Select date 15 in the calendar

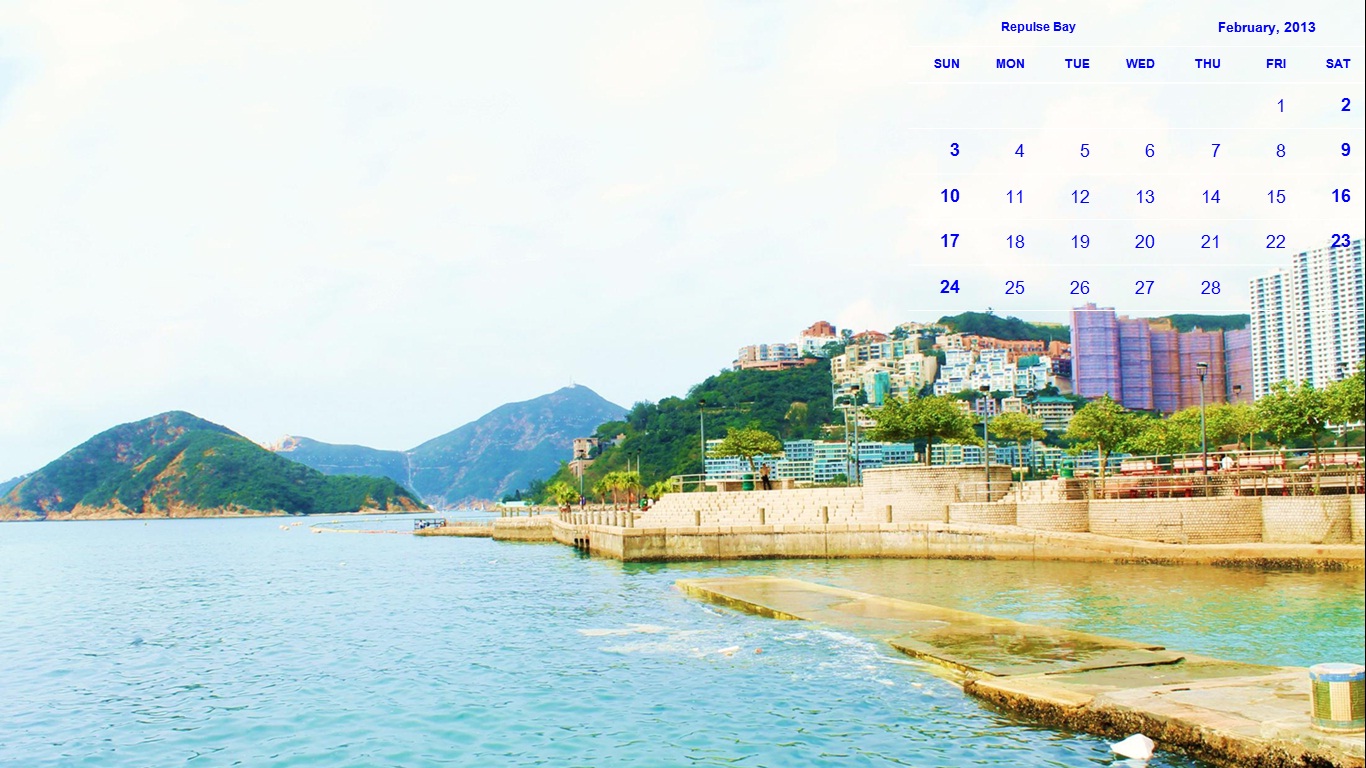[x=1276, y=197]
